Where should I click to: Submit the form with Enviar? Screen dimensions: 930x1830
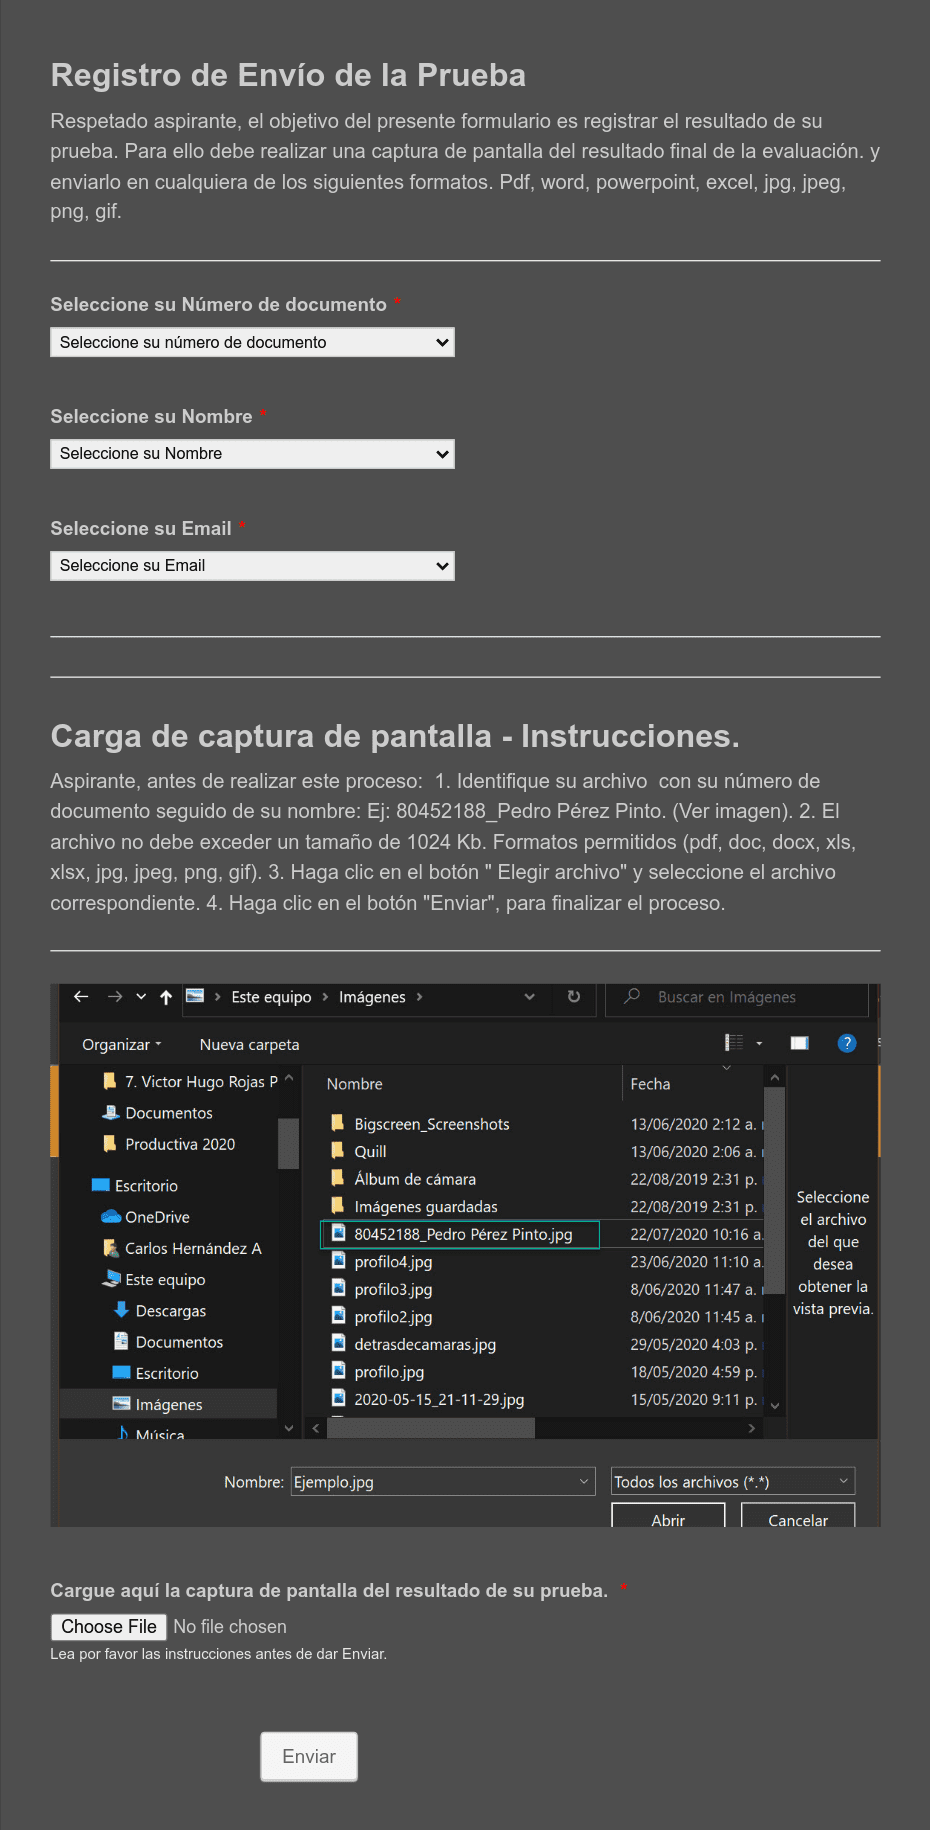[x=309, y=1757]
